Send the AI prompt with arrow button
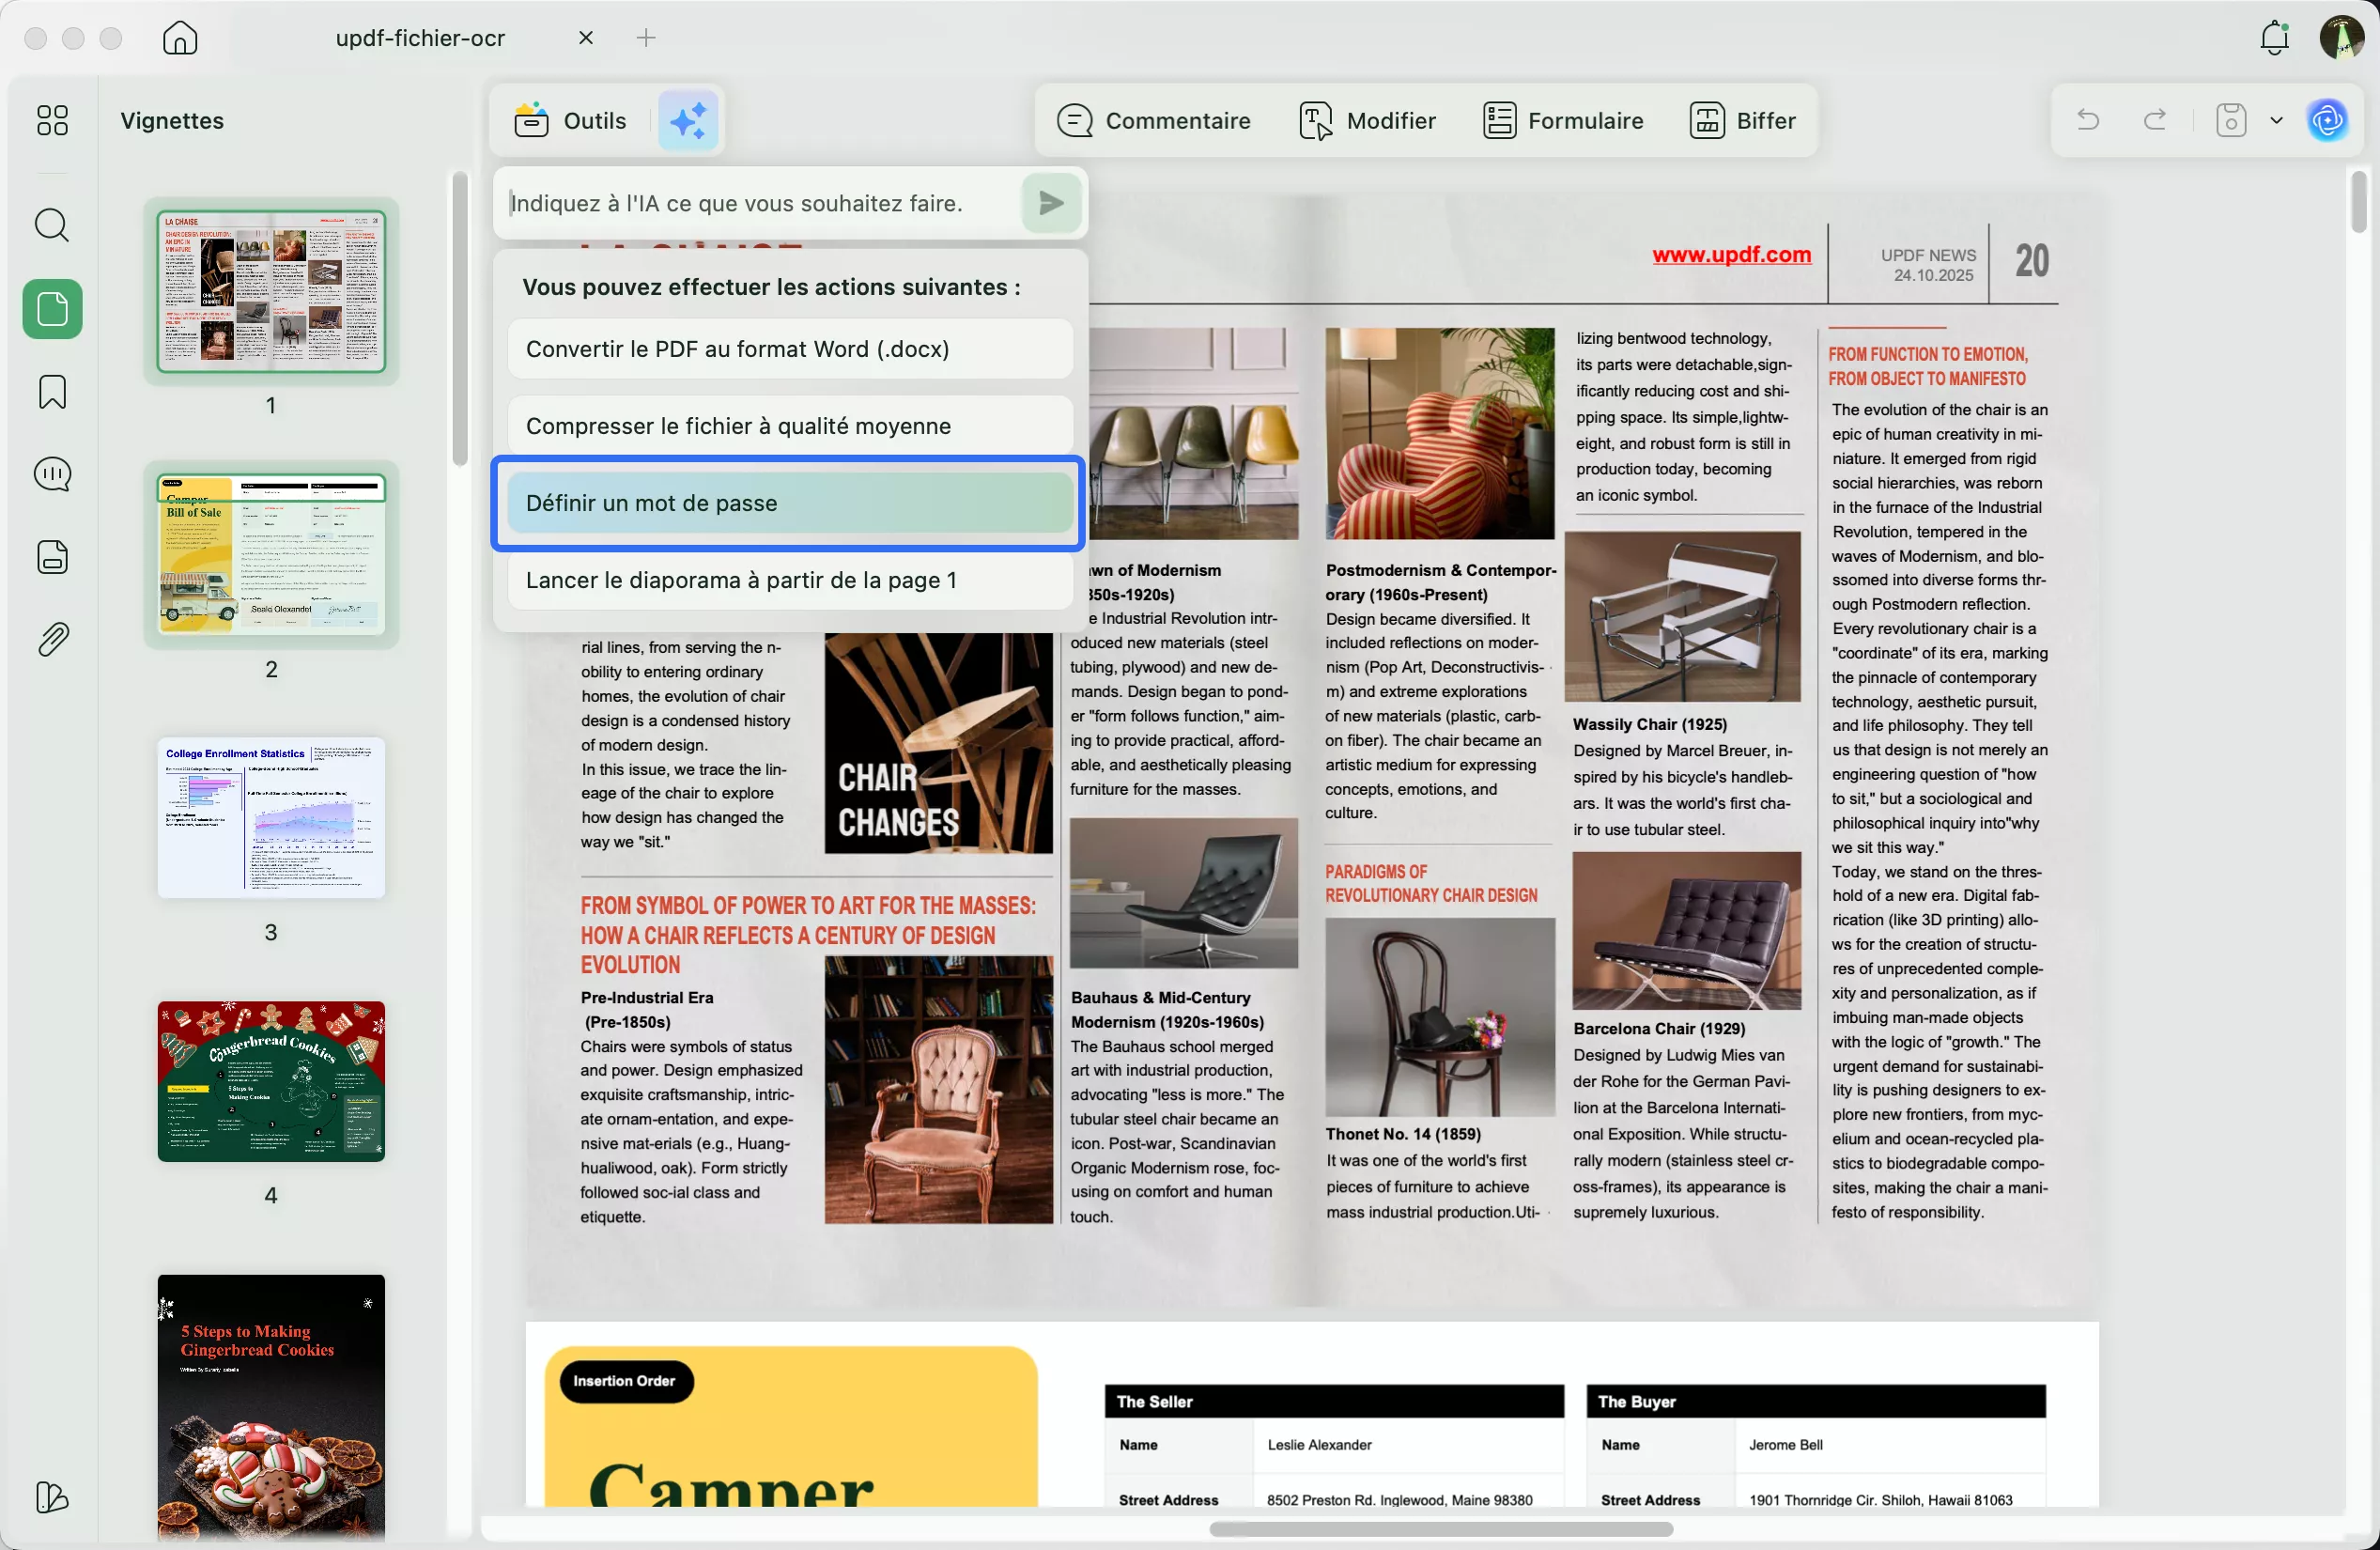Screen dimensions: 2380x1550 (x=1050, y=203)
